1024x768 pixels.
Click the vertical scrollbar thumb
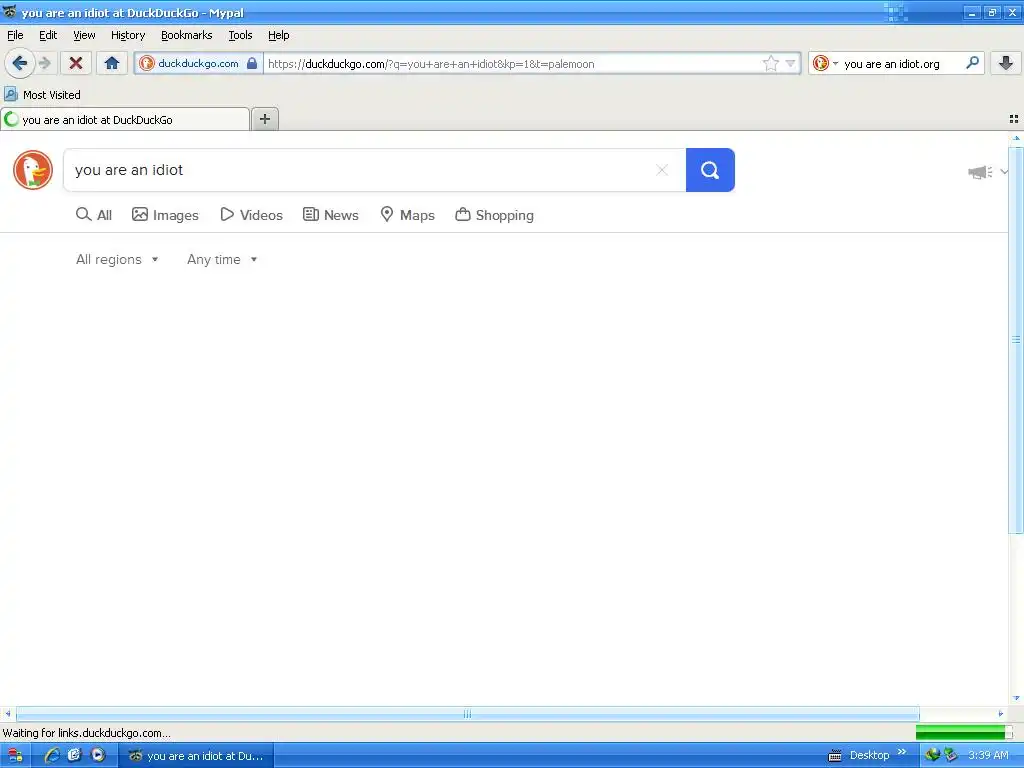tap(1016, 340)
